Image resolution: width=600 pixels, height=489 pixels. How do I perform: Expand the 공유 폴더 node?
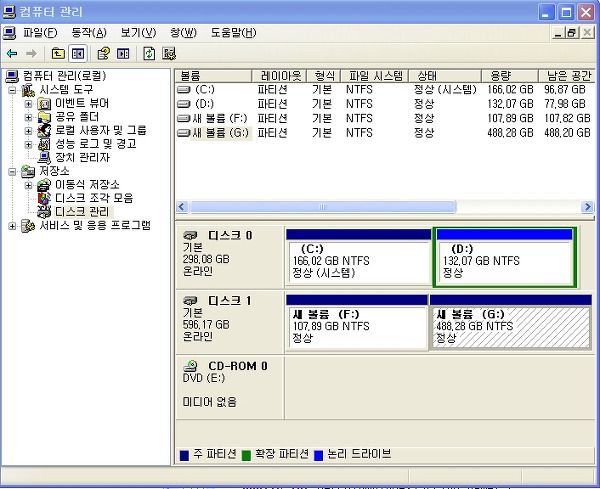click(x=28, y=117)
